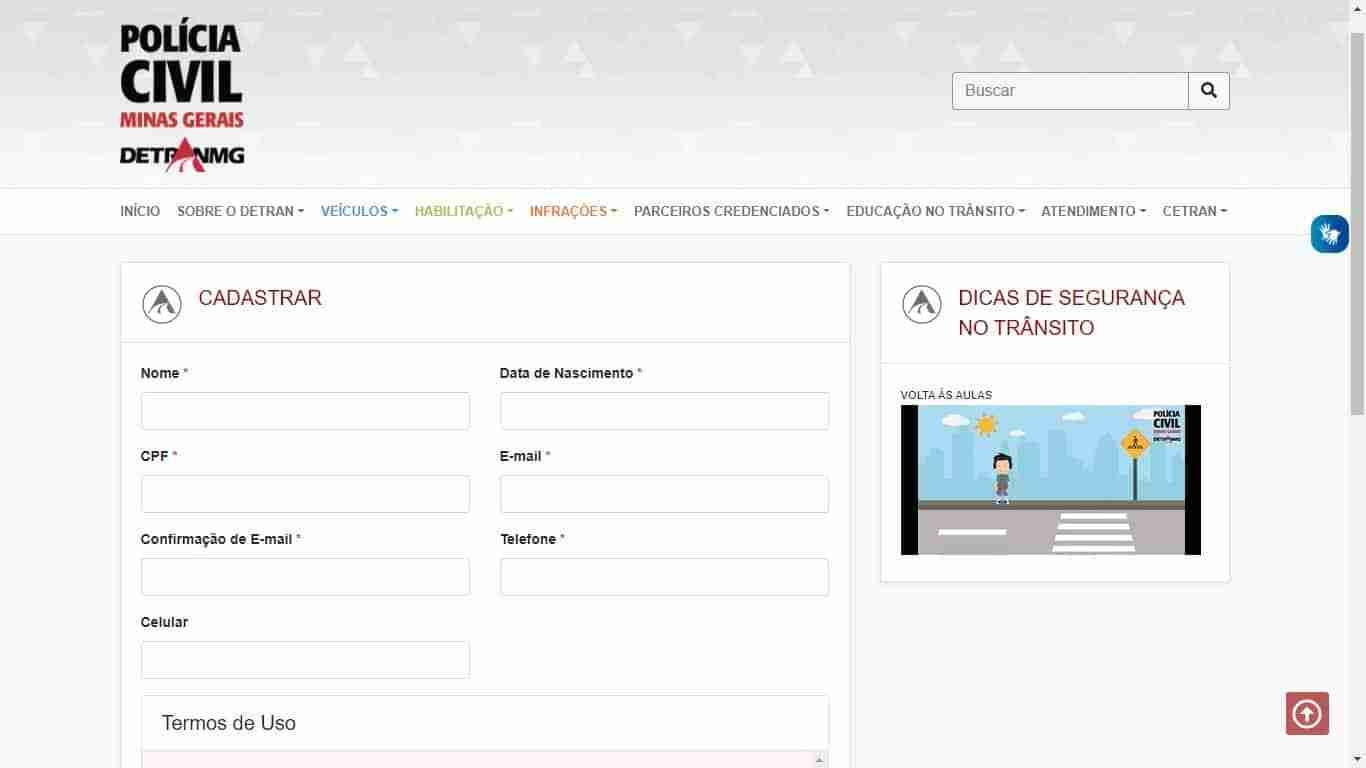Expand the VEÍCULOS menu
This screenshot has height=768, width=1366.
[359, 211]
